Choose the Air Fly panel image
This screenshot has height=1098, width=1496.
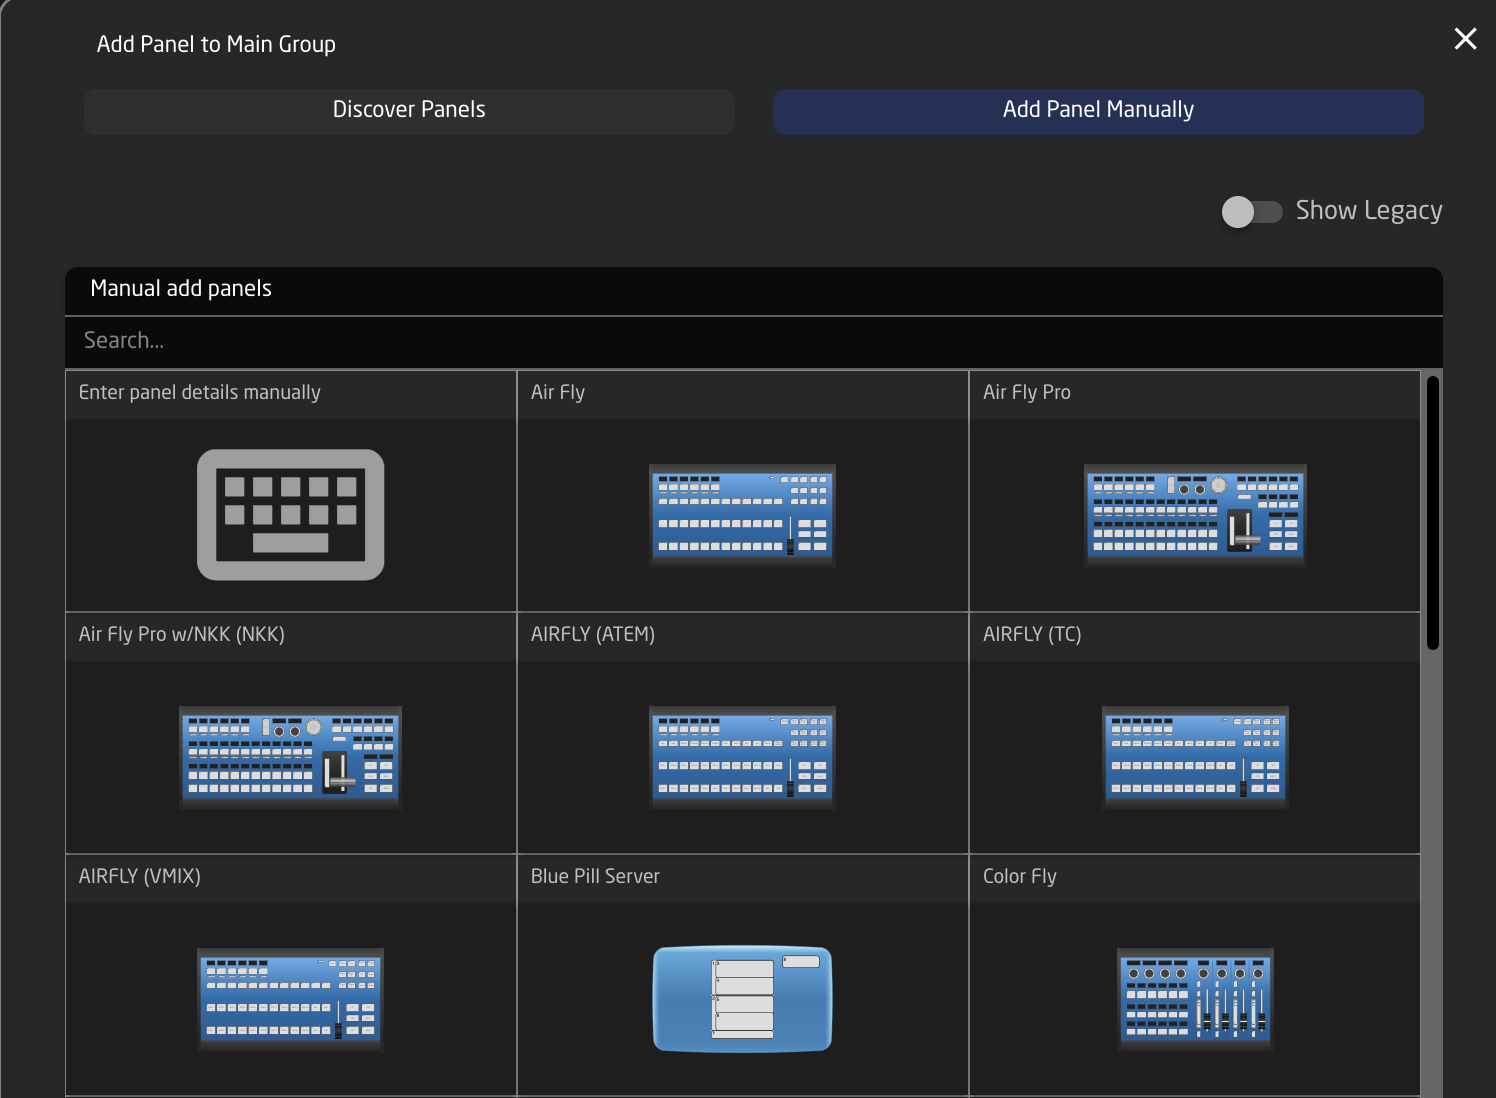(742, 515)
